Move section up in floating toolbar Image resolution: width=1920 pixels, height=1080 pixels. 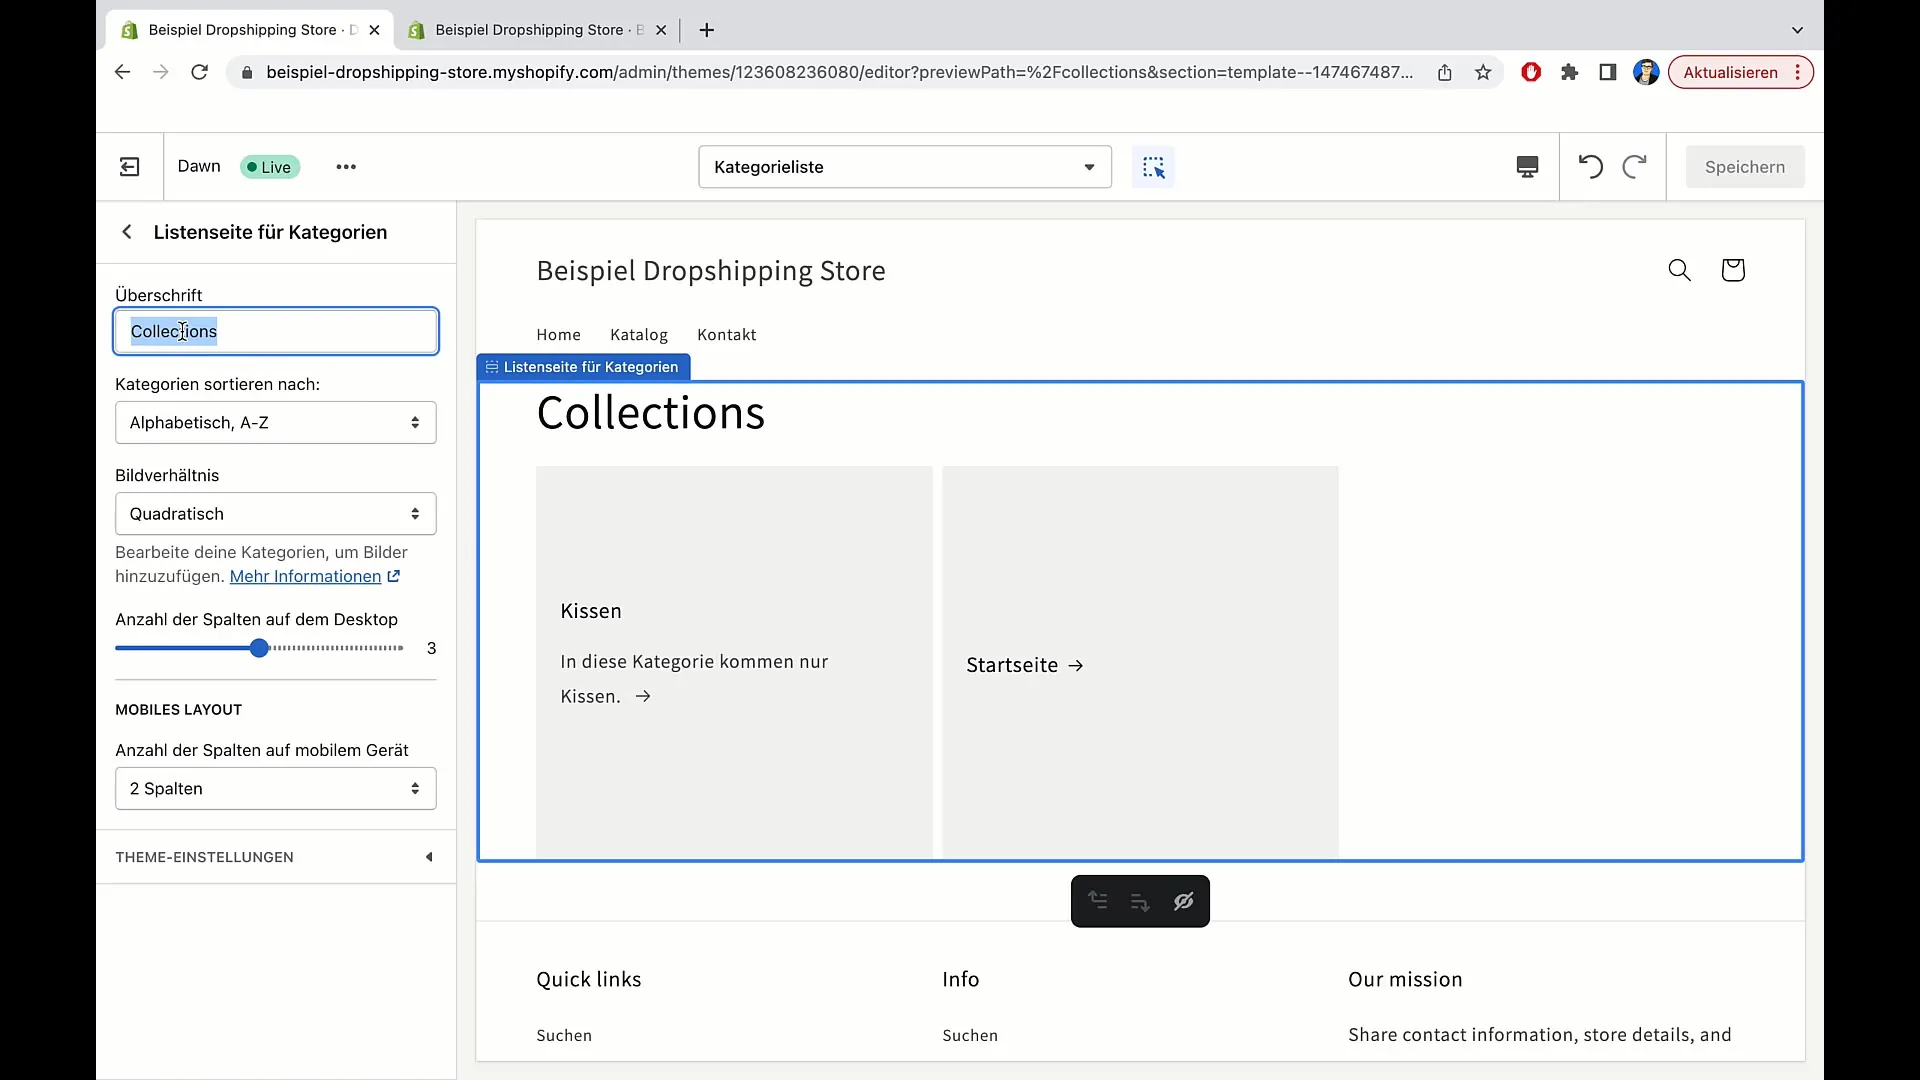point(1098,901)
